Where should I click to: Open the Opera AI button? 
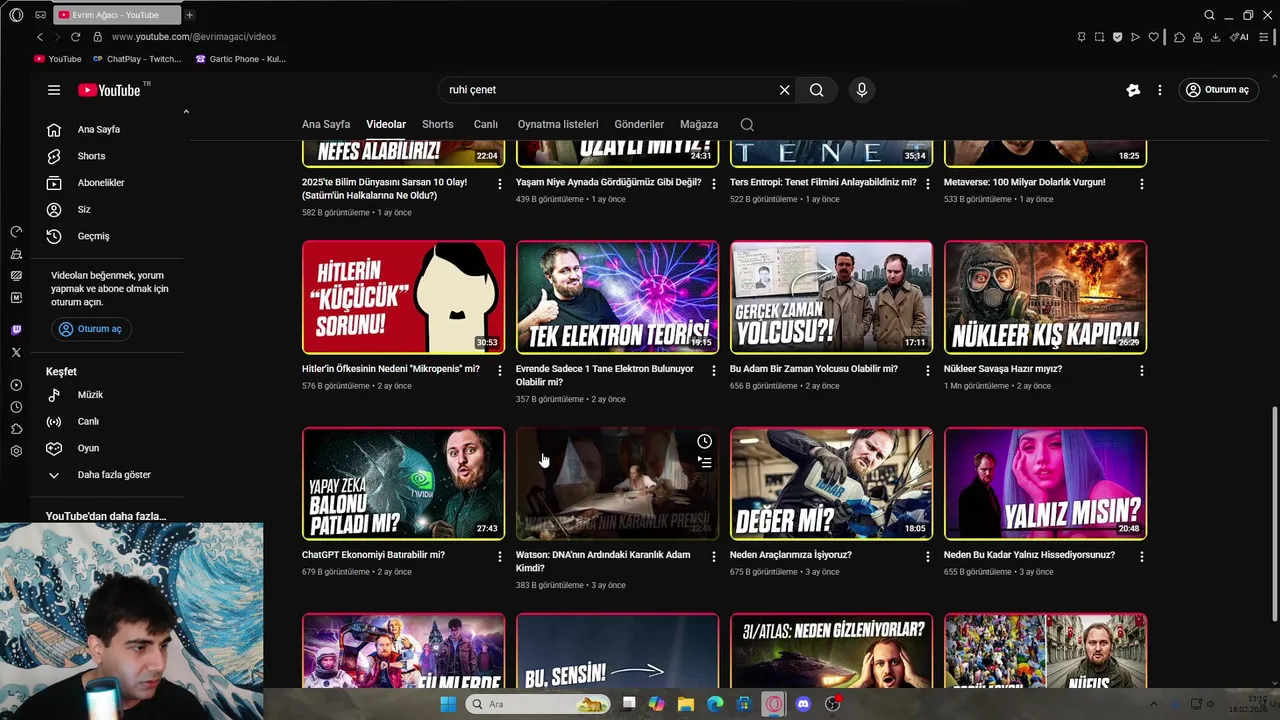pos(1239,37)
